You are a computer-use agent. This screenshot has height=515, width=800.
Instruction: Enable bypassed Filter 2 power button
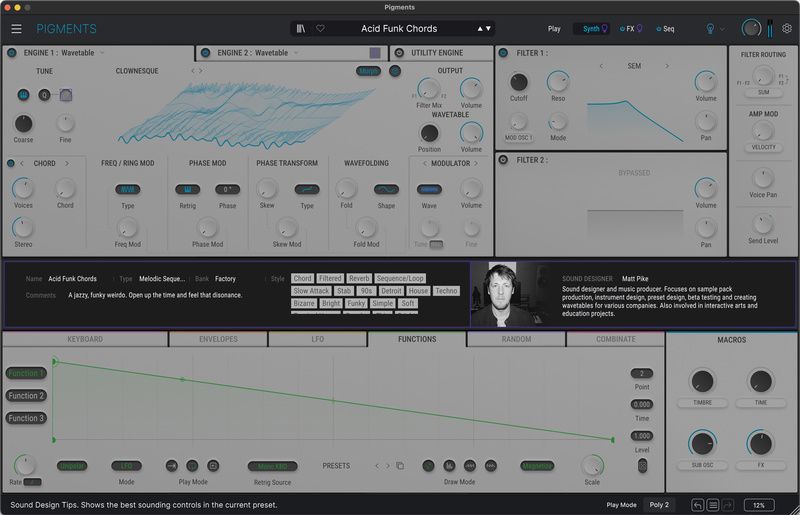tap(503, 160)
